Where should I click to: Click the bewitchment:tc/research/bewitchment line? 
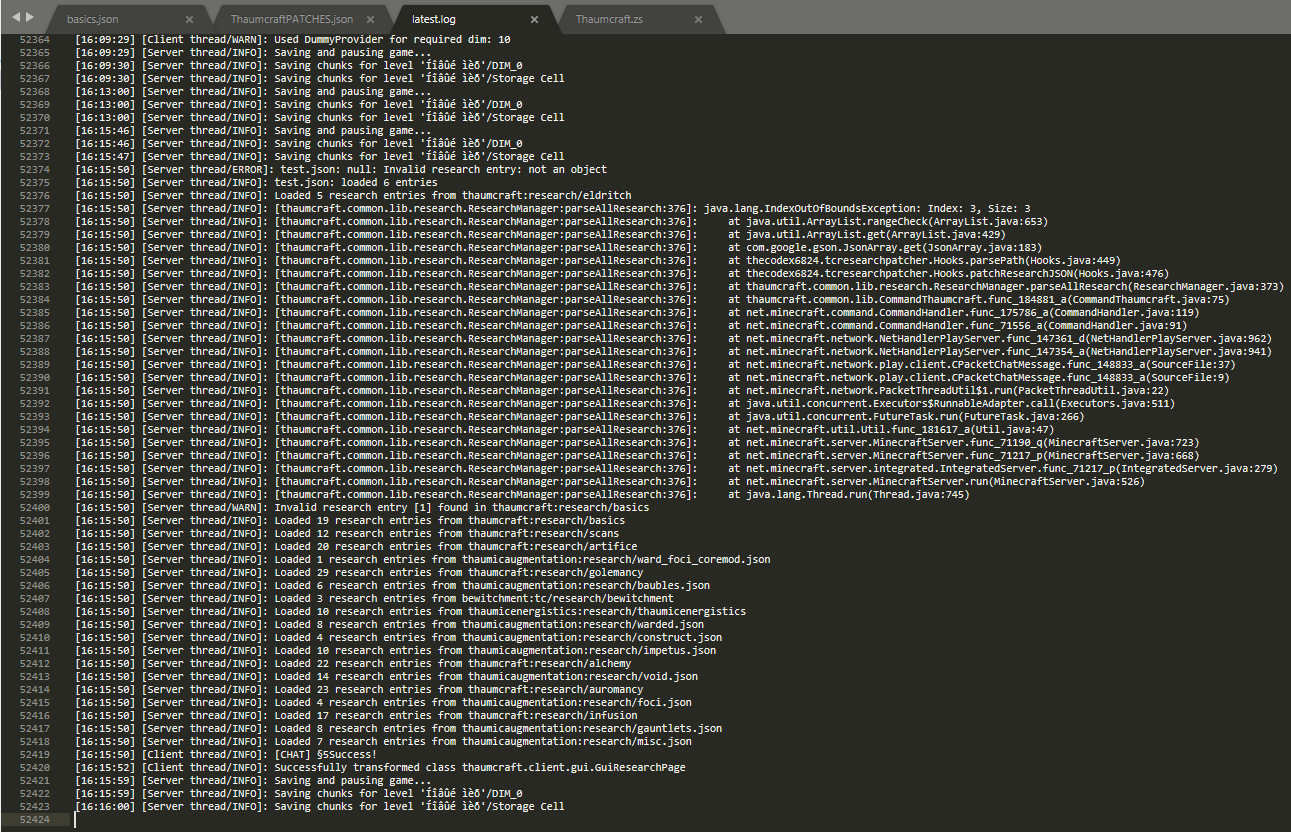point(374,598)
